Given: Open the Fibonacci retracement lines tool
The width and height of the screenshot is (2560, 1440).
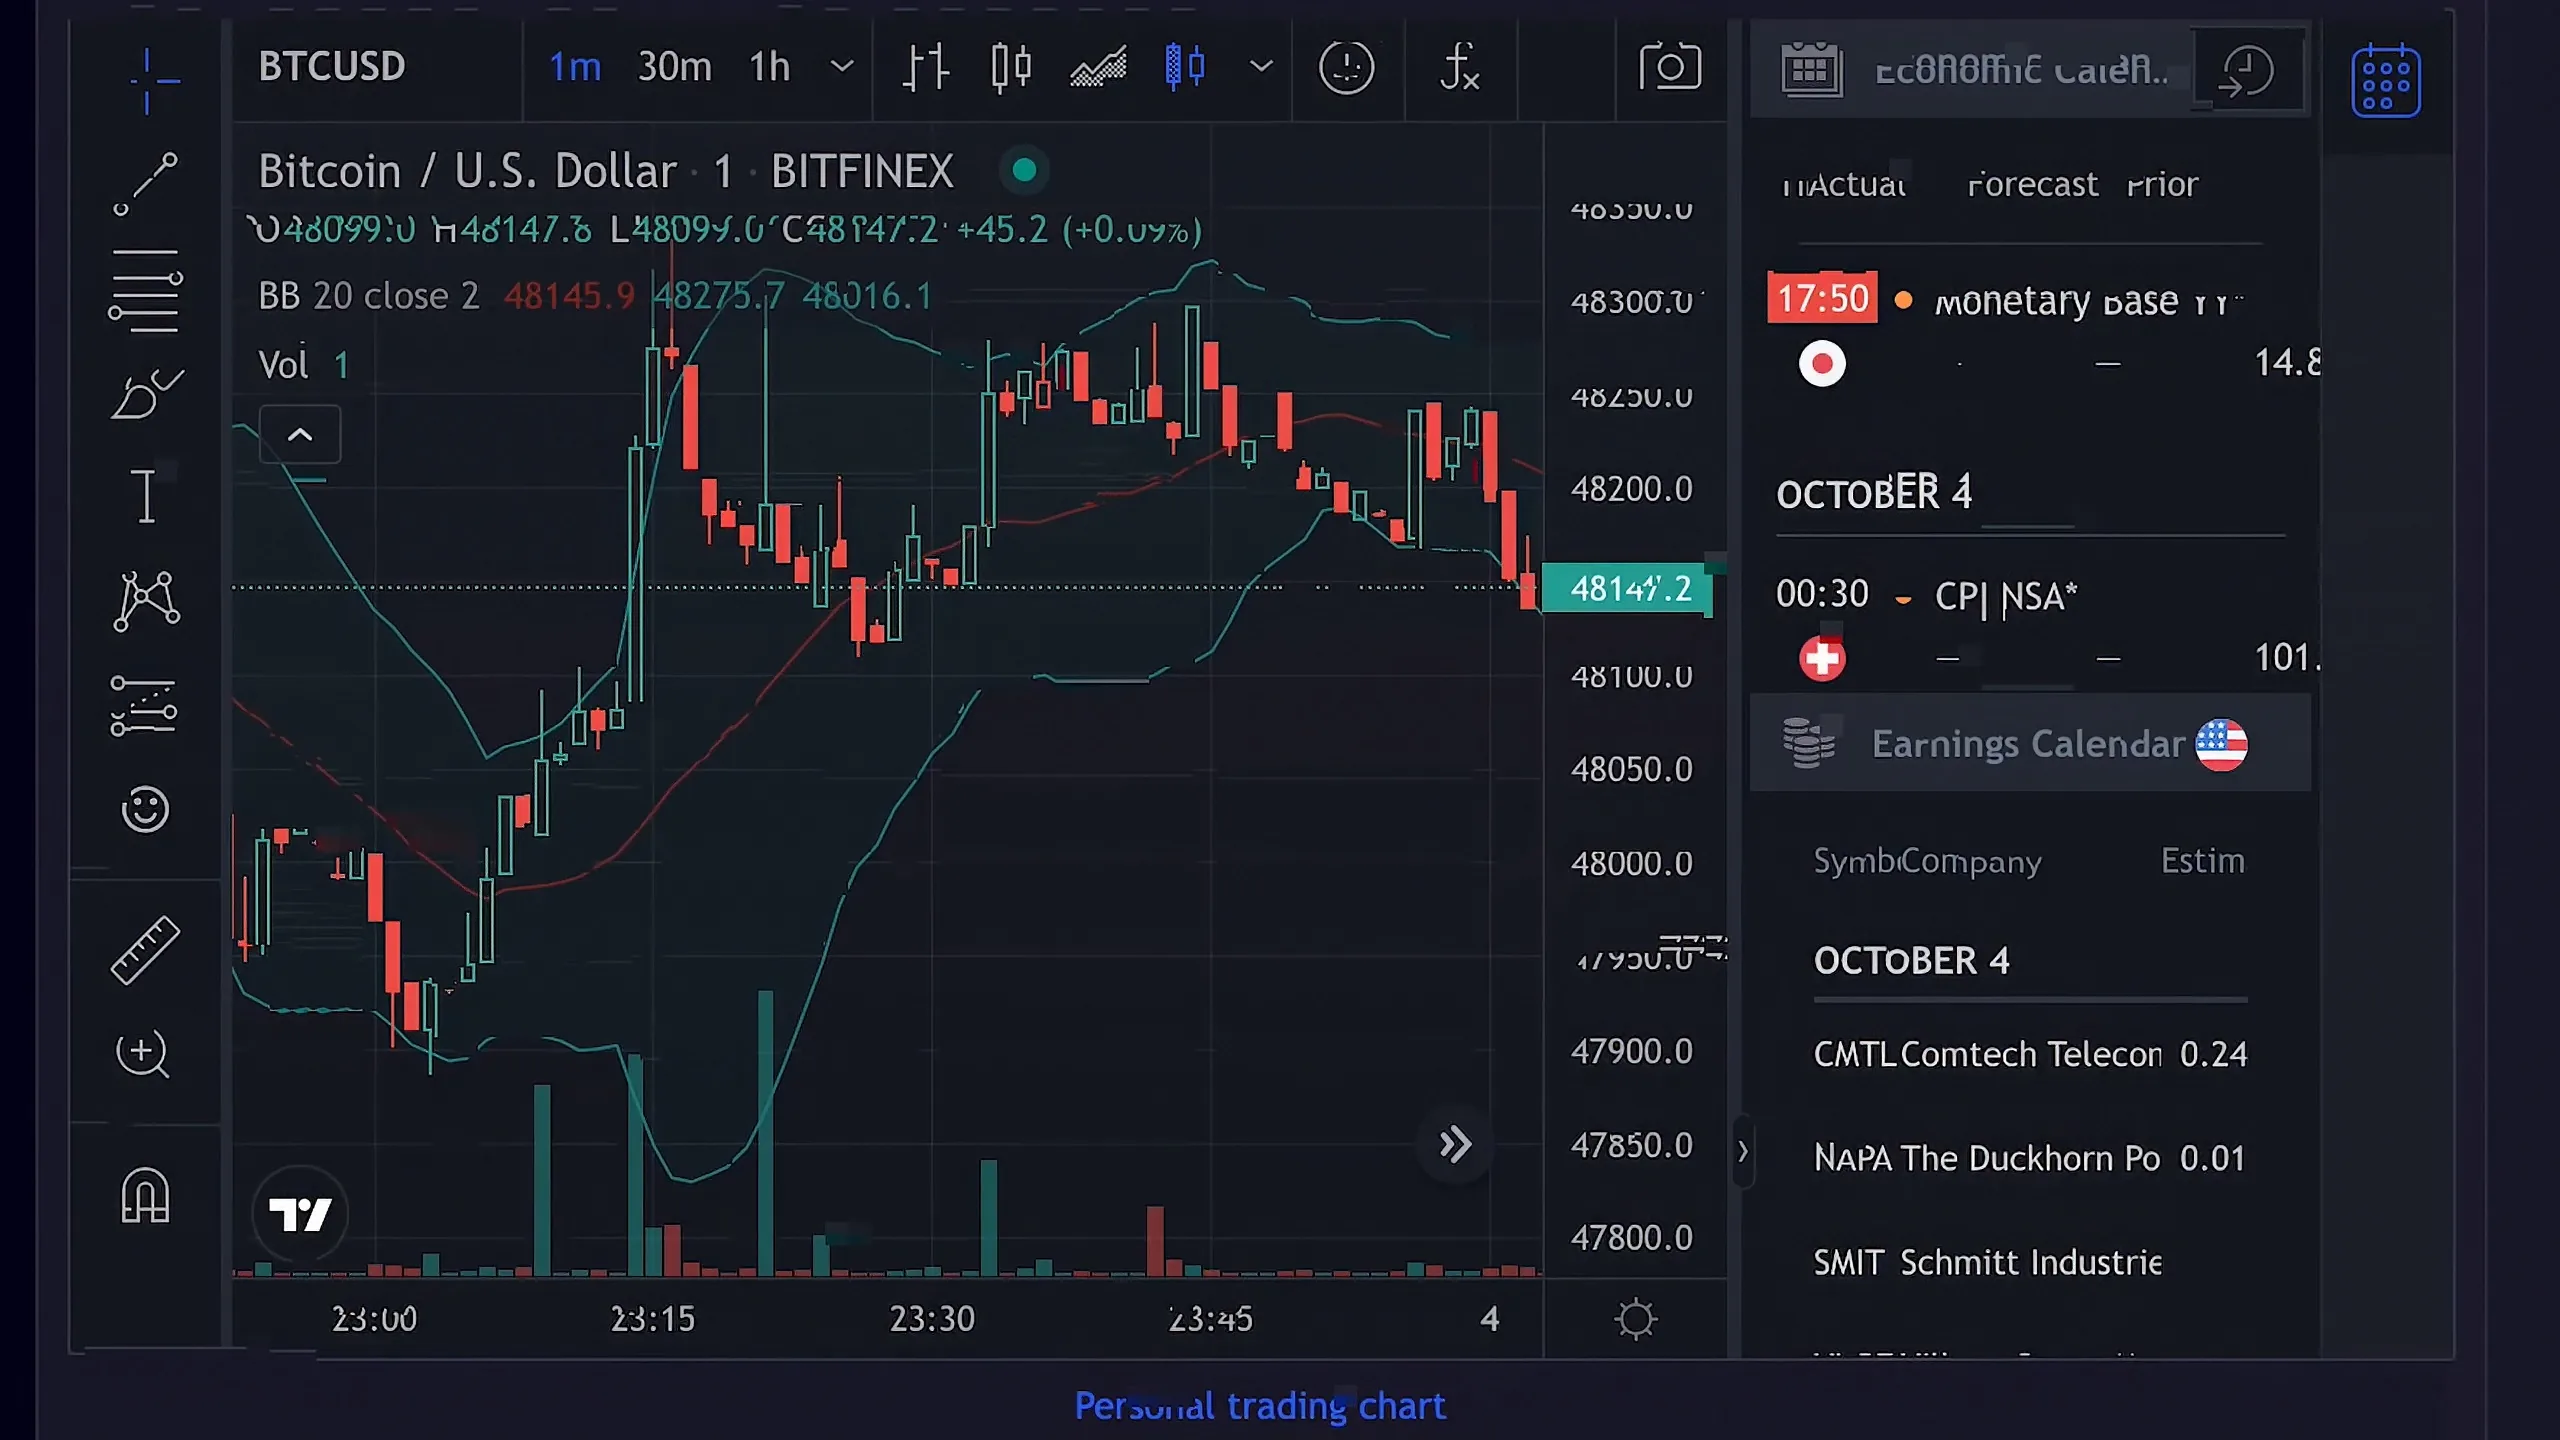Looking at the screenshot, I should coord(146,290).
